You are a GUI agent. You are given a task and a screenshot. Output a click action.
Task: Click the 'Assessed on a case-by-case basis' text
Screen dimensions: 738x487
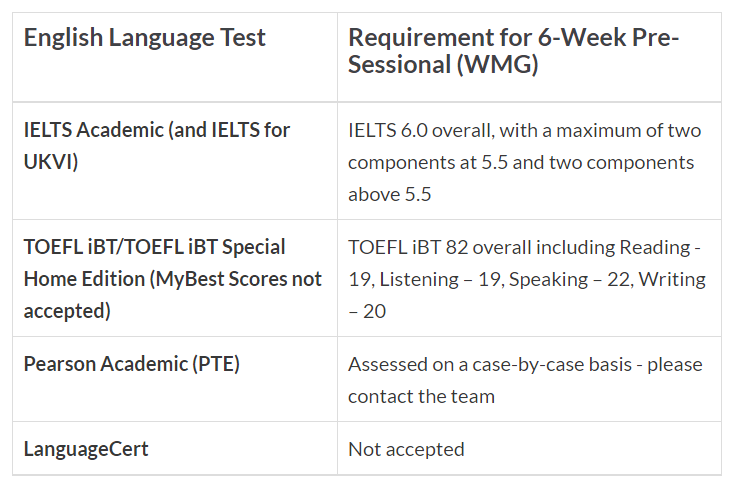pos(489,365)
